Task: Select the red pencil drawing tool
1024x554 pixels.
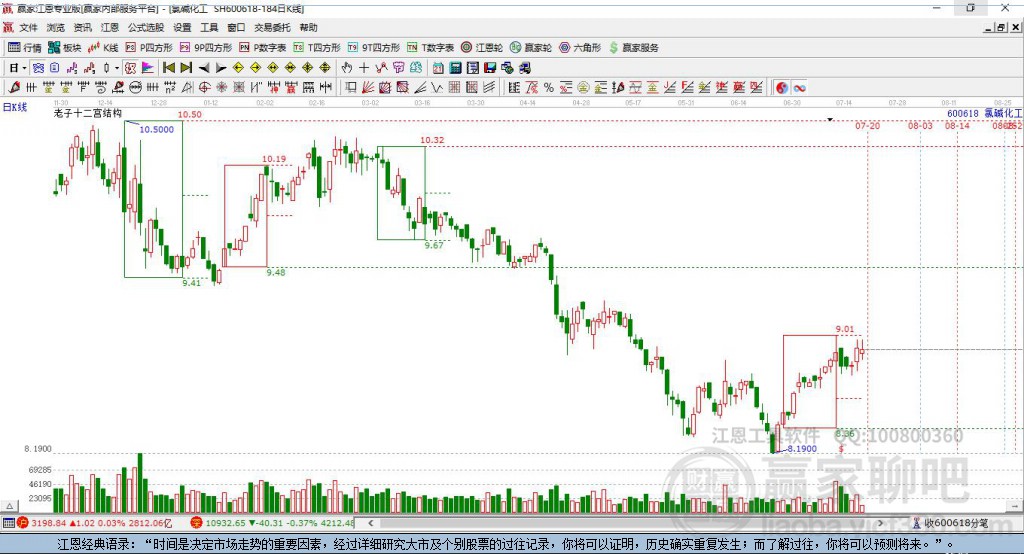Action: (x=14, y=88)
